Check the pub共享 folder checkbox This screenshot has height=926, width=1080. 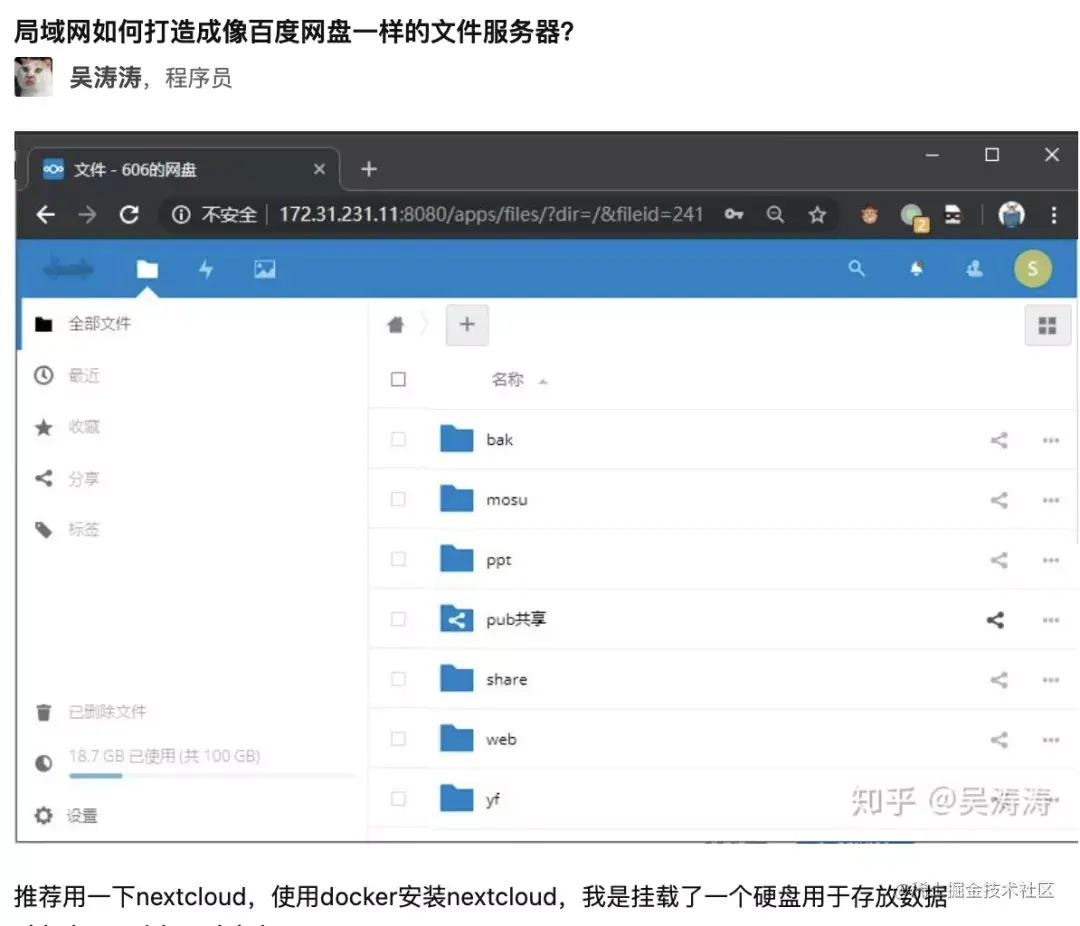(398, 619)
